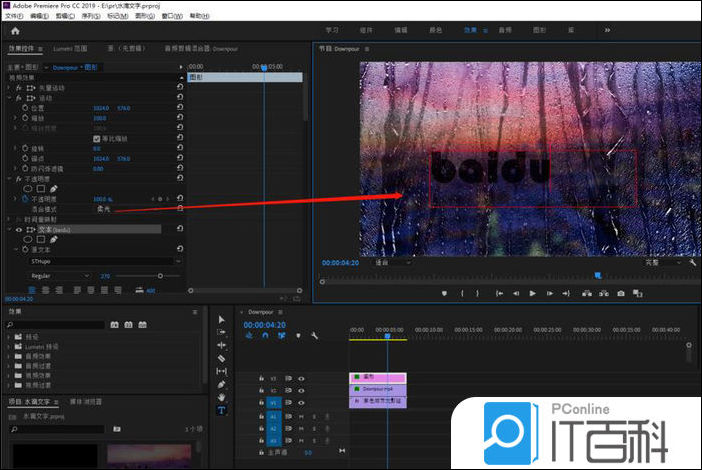Image resolution: width=702 pixels, height=470 pixels.
Task: Select the Pen tool in the tools panel
Action: point(221,384)
